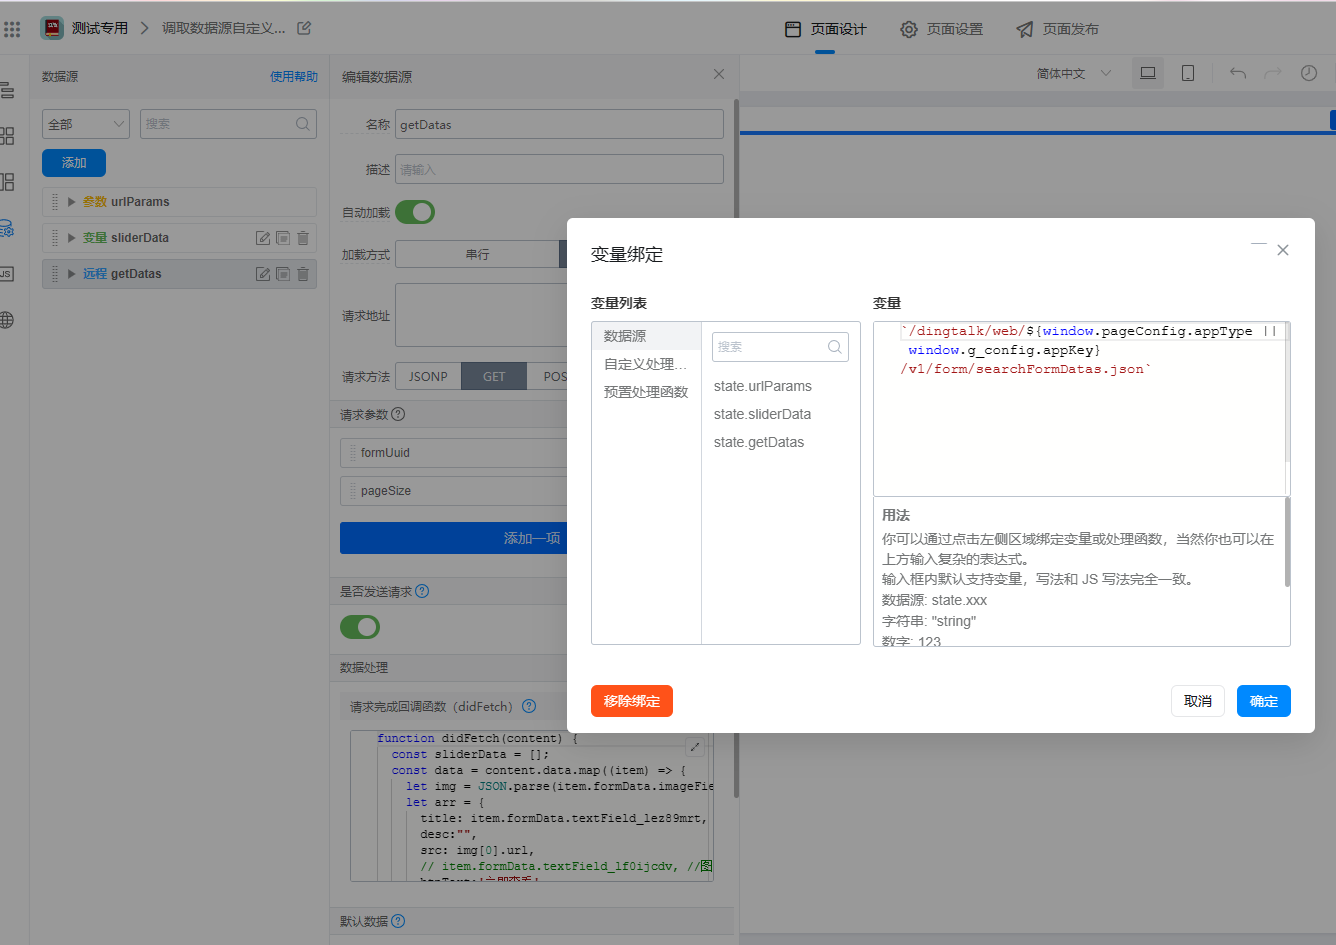Click help icon beside didFetch callback

point(529,706)
